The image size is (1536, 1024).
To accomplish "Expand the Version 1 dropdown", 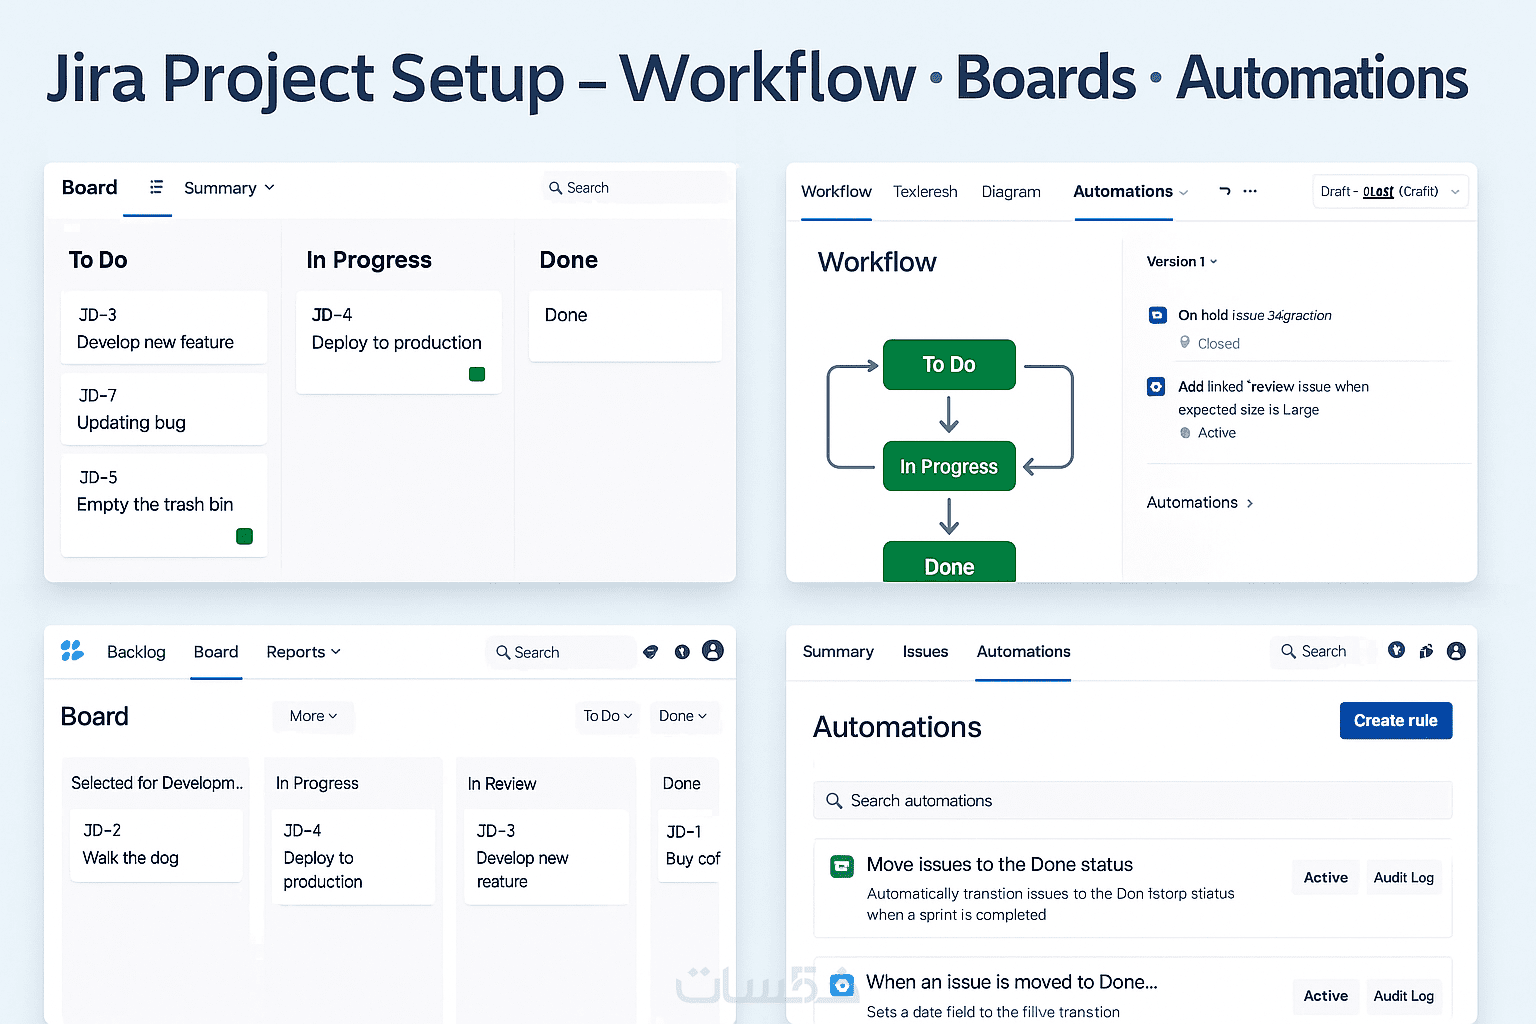I will 1182,261.
